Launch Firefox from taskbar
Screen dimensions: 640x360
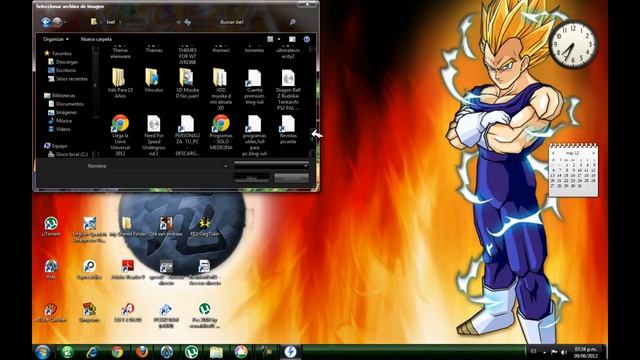tap(142, 352)
